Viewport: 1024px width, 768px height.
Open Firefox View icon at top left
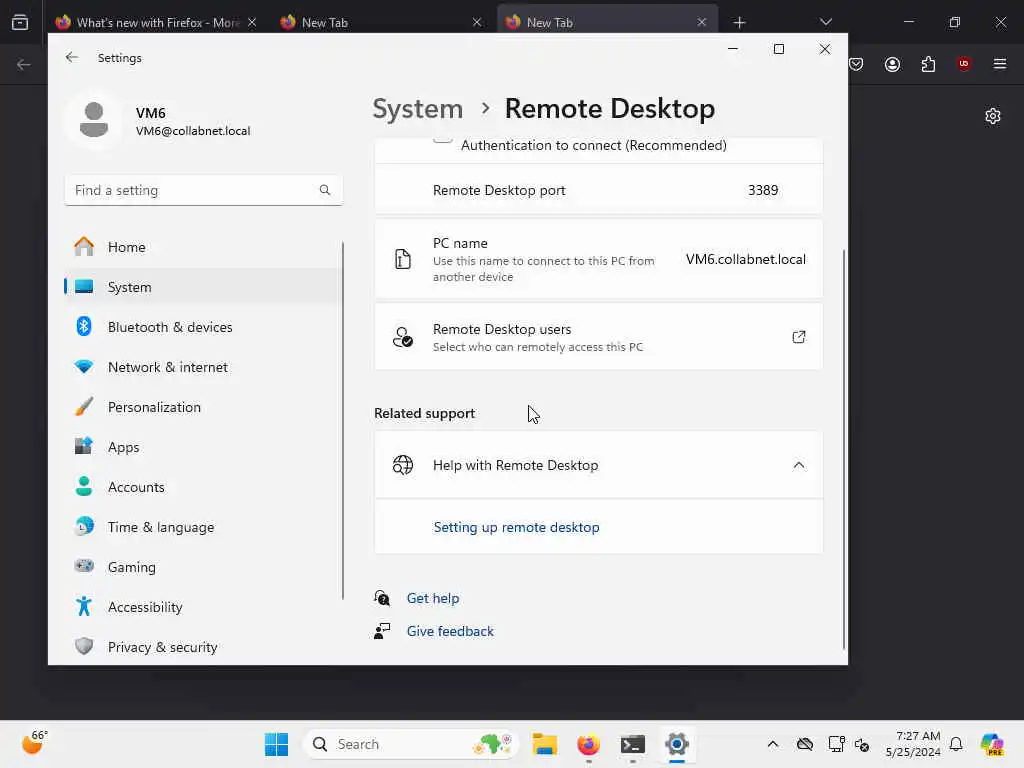click(20, 22)
